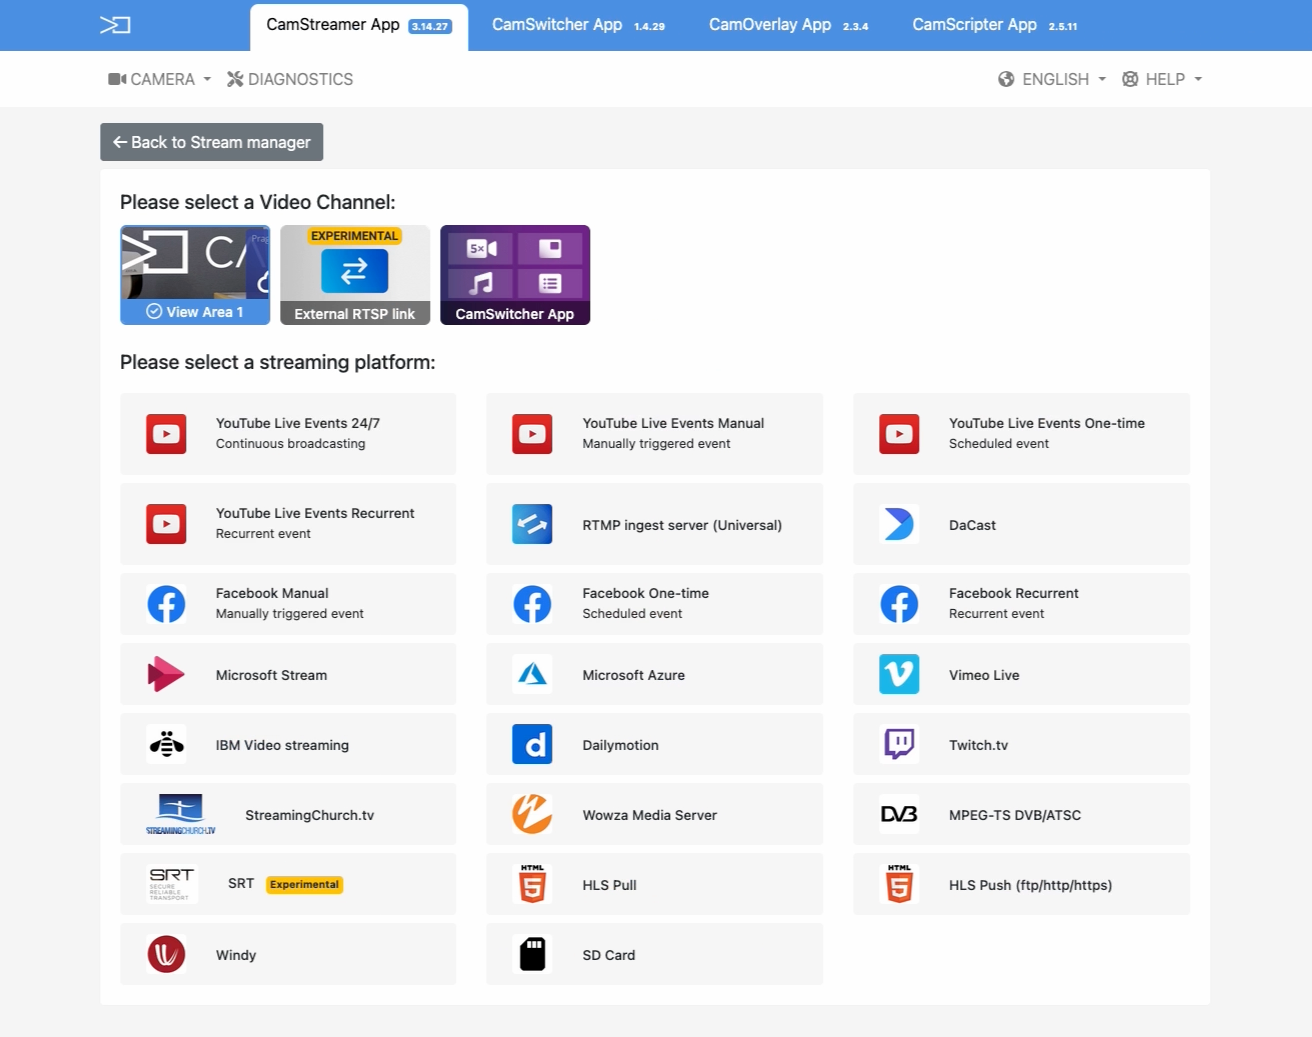Image resolution: width=1312 pixels, height=1037 pixels.
Task: Choose YouTube Live Events 24/7 platform
Action: (288, 434)
